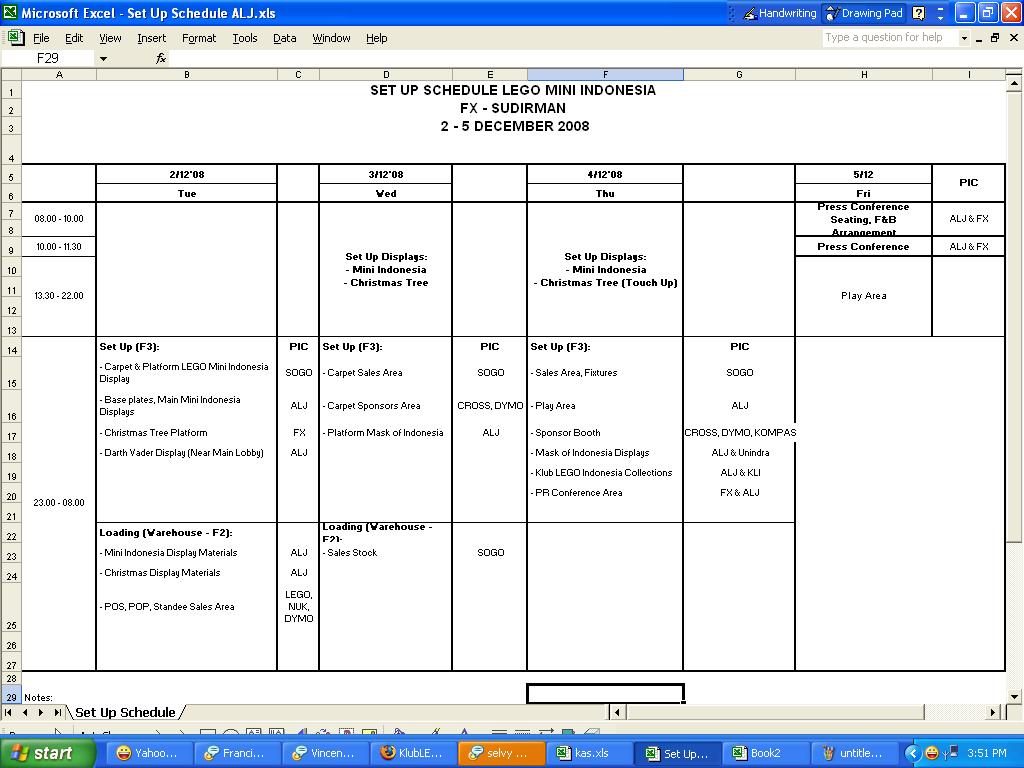
Task: Jump to the last sheet navigation arrow
Action: (56, 712)
